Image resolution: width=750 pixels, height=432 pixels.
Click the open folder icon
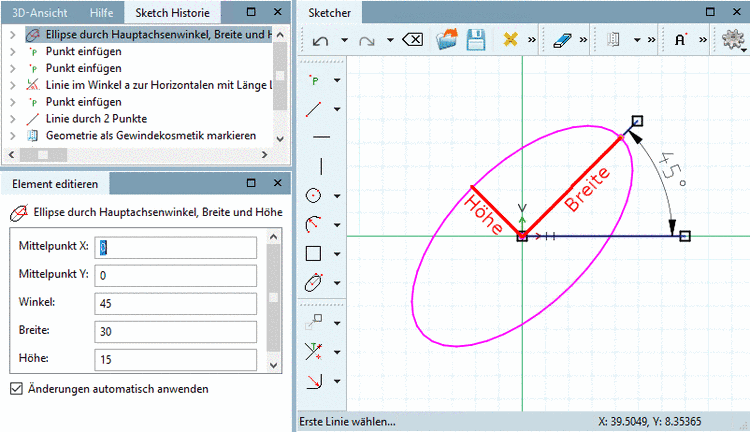pos(447,39)
